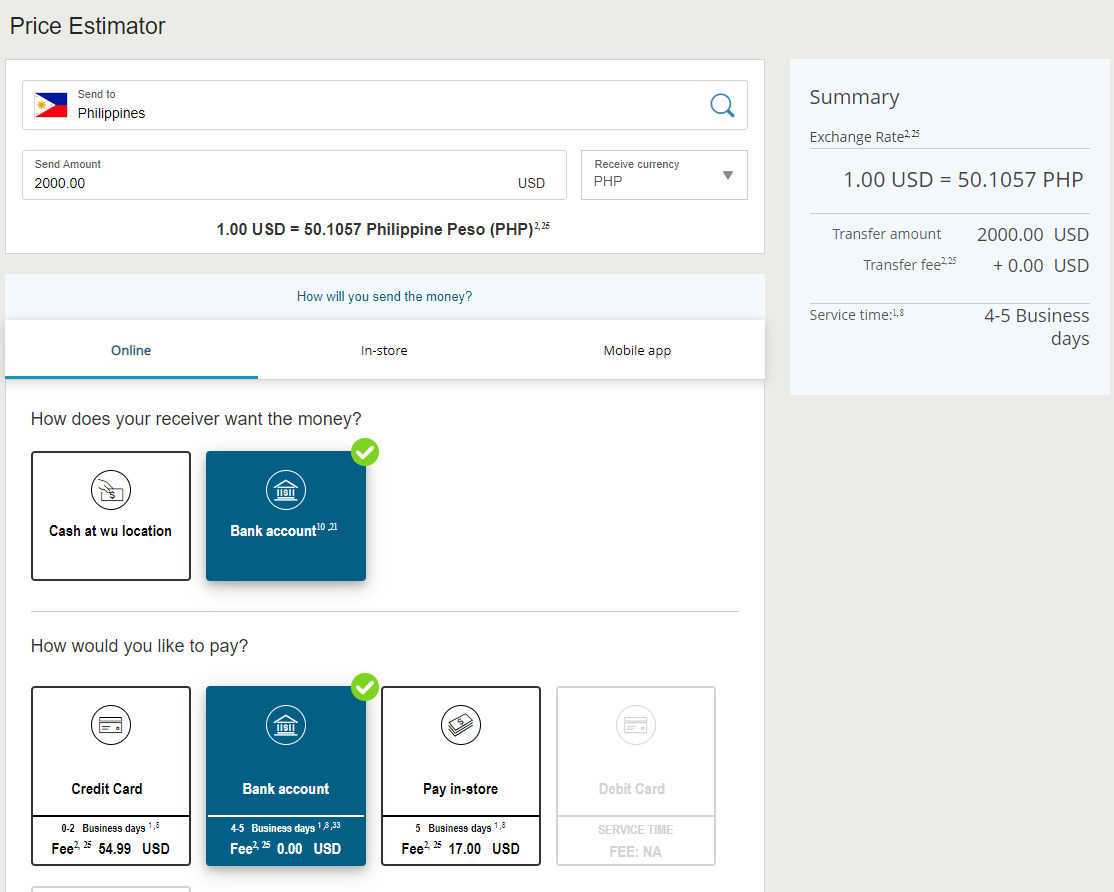
Task: Click the Price Estimator heading
Action: (87, 26)
